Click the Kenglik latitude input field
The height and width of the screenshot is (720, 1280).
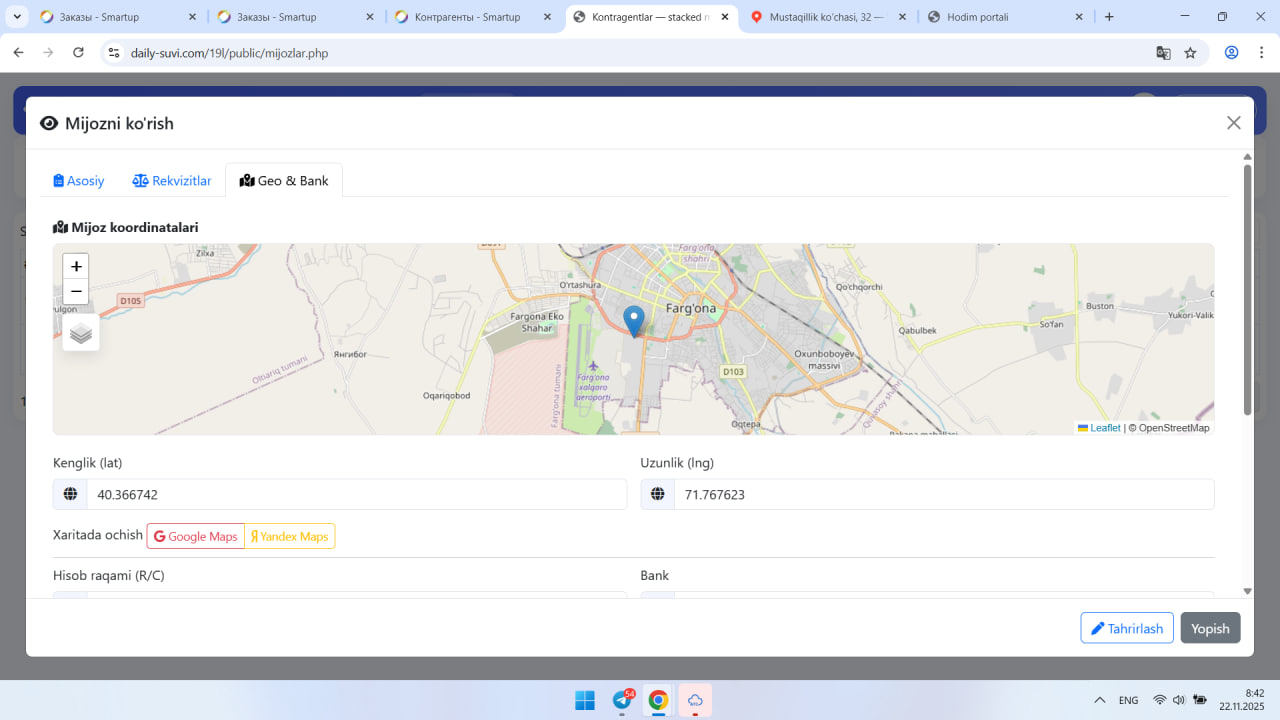click(356, 494)
